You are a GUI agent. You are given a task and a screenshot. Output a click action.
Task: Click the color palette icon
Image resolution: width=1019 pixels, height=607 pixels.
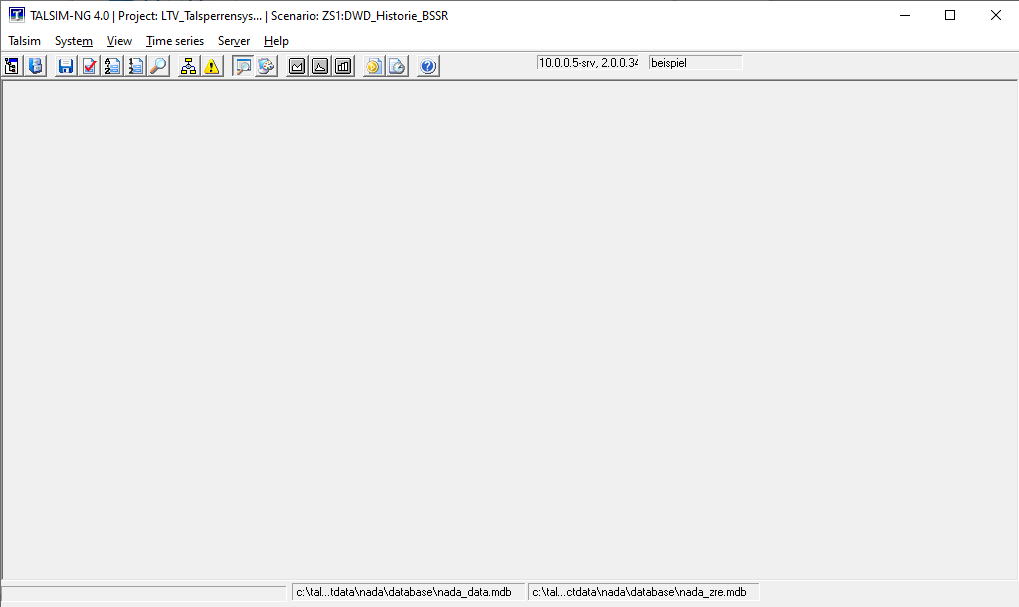point(266,66)
